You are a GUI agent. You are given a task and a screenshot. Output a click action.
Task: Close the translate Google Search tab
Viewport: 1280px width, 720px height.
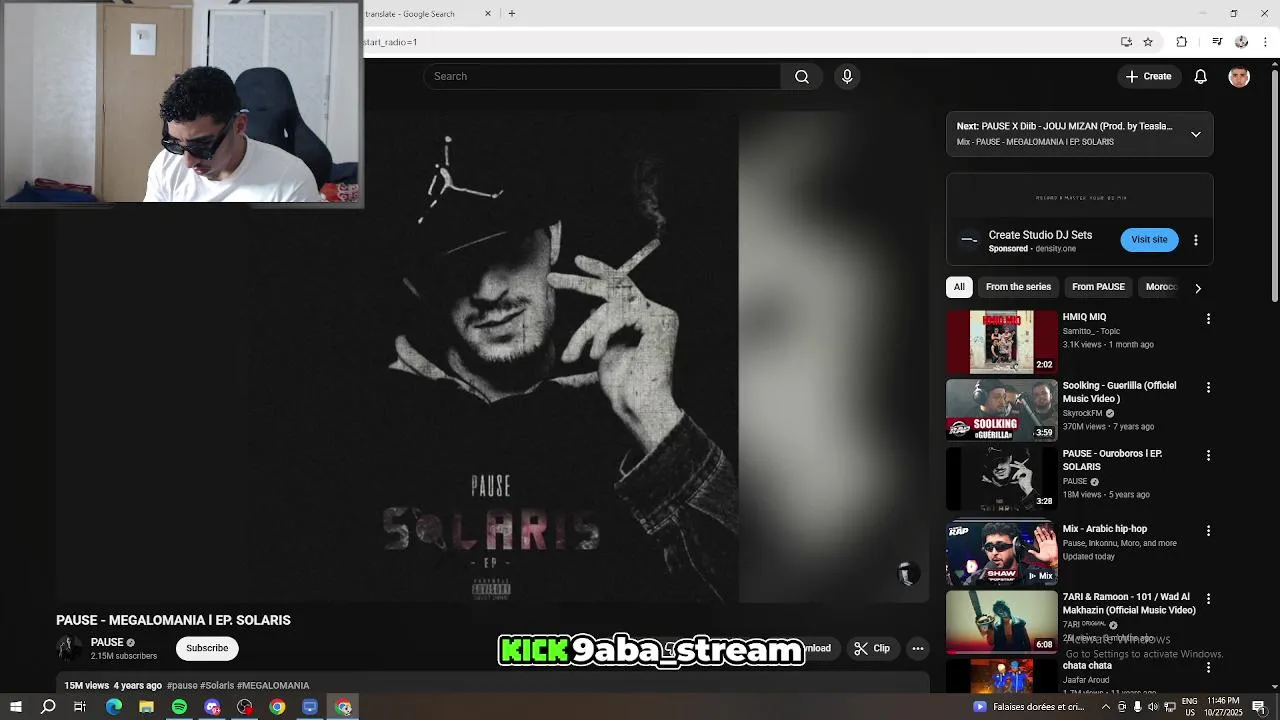click(x=488, y=14)
